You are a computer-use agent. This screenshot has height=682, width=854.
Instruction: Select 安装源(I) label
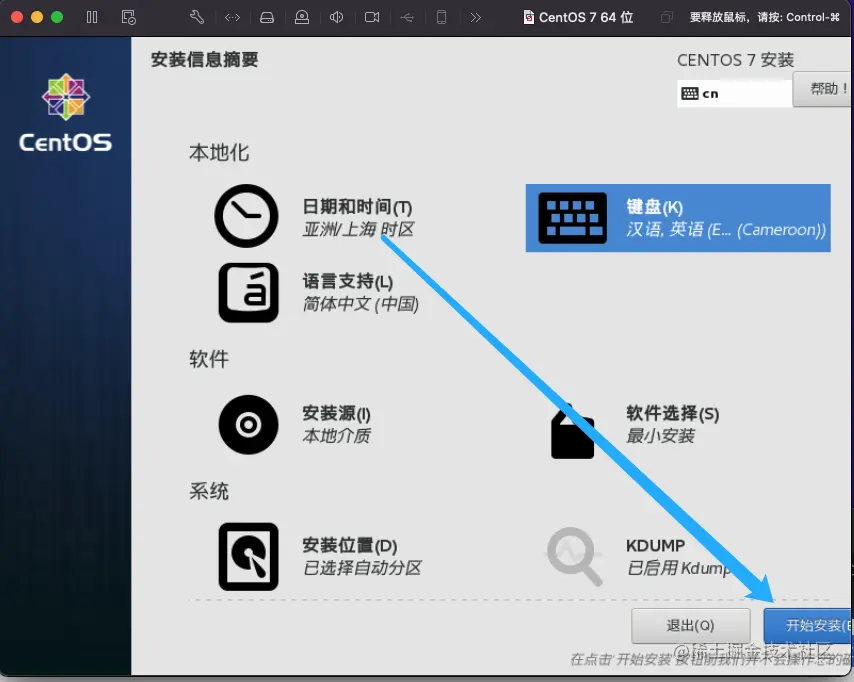(337, 413)
